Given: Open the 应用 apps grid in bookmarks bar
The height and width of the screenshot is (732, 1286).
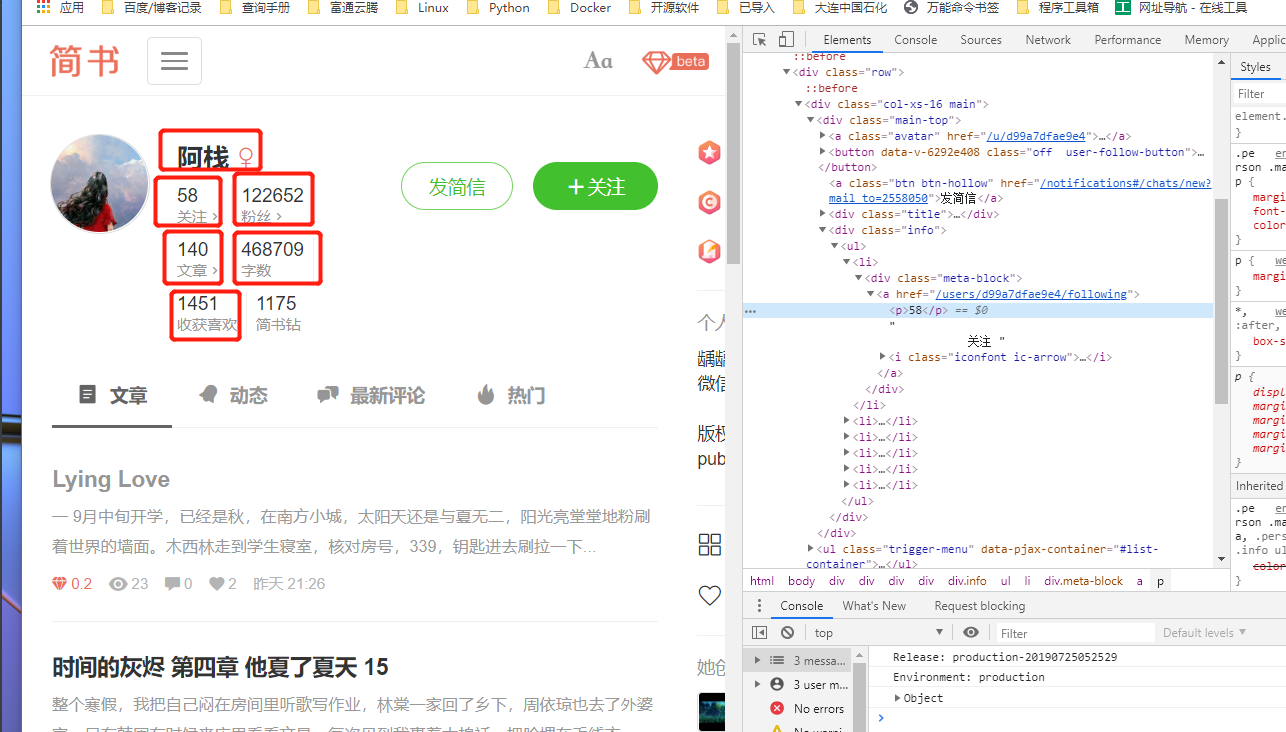Looking at the screenshot, I should [60, 8].
